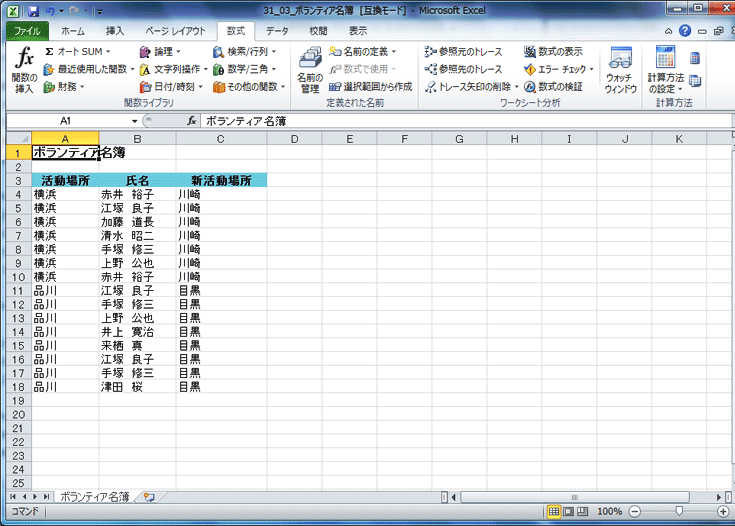Open the Insert Function (関数の挿入) button

click(24, 70)
